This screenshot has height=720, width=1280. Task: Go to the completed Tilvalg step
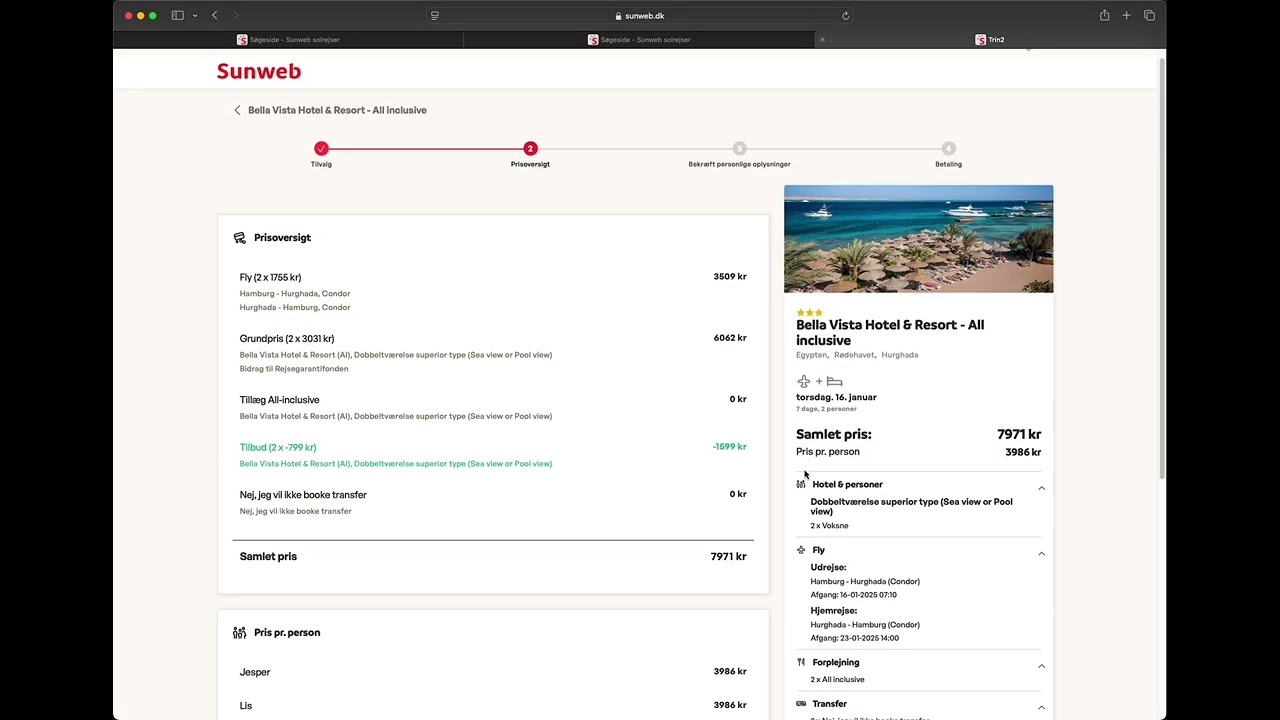pos(321,148)
